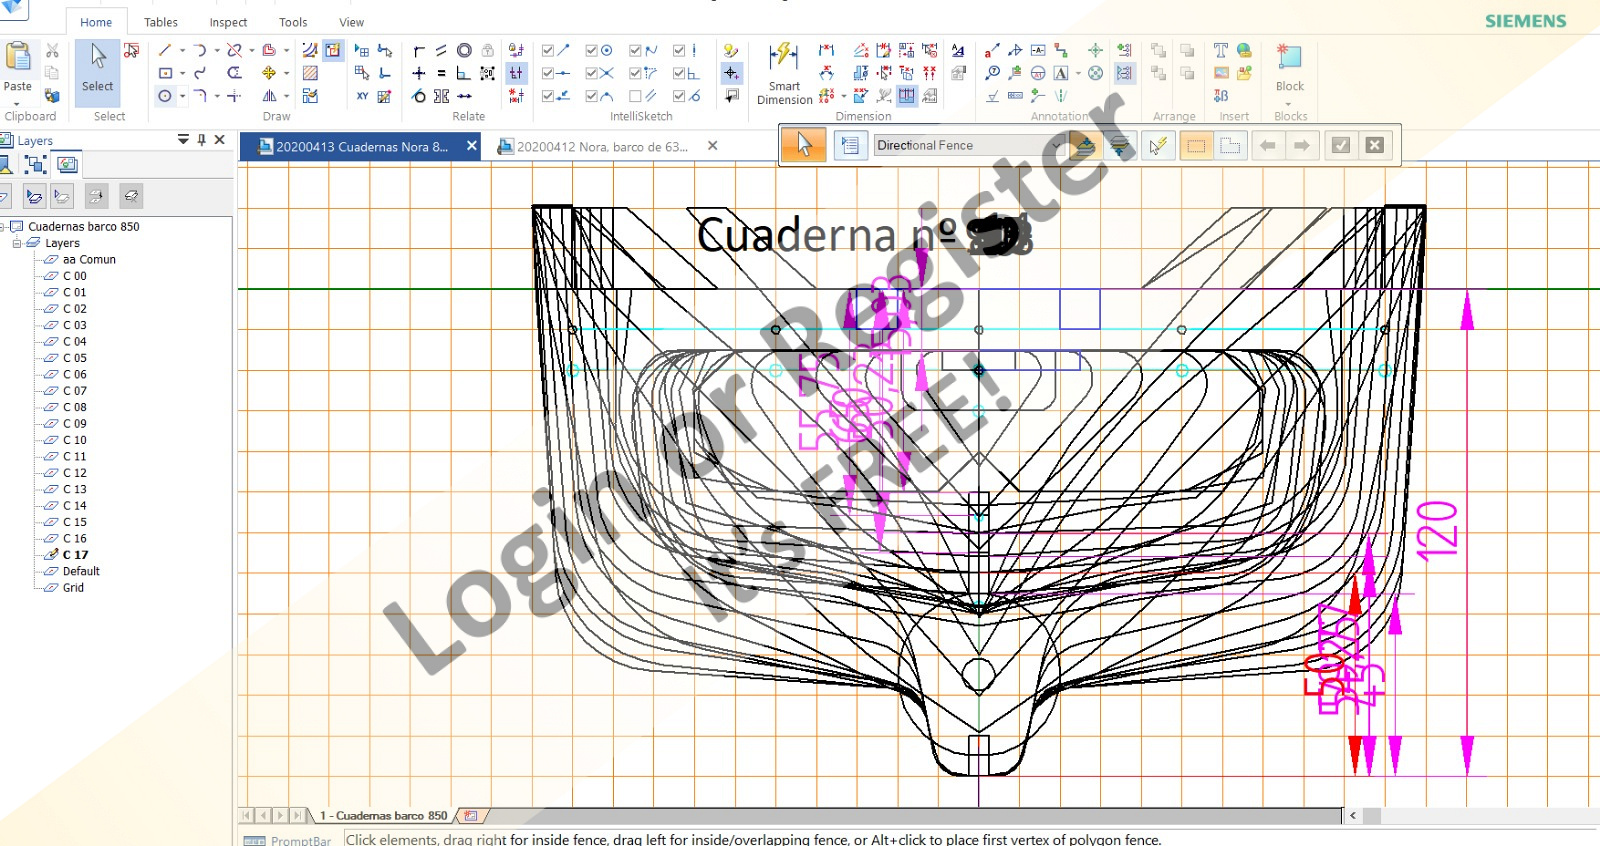Click the Equal relationship tool icon
Screen dimensions: 1600x846
(x=441, y=73)
